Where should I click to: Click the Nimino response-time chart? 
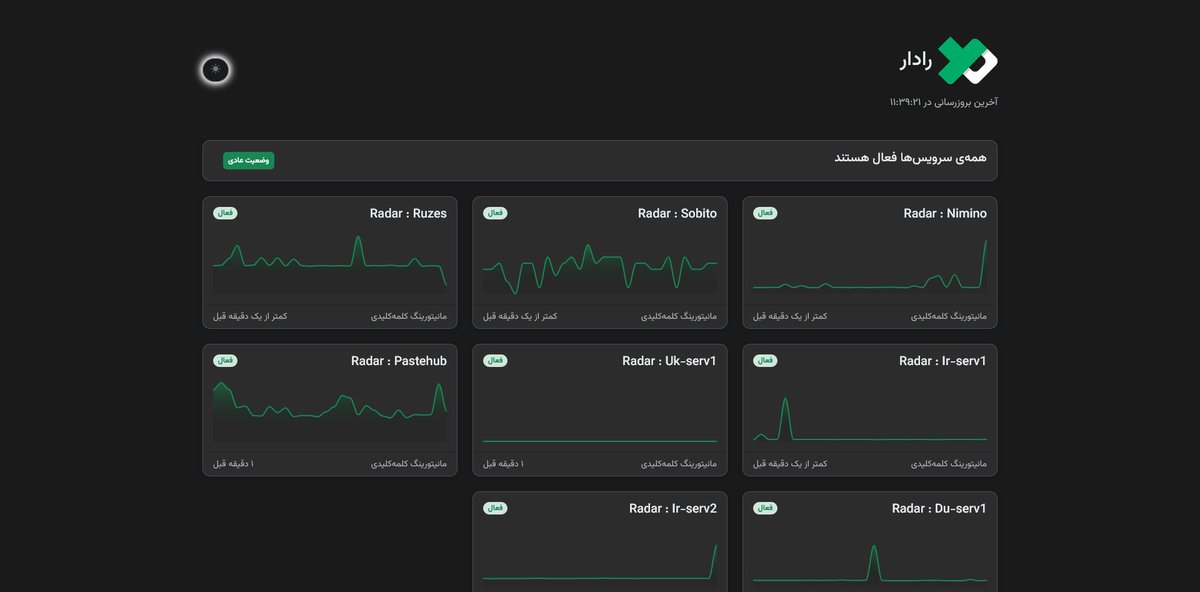870,265
